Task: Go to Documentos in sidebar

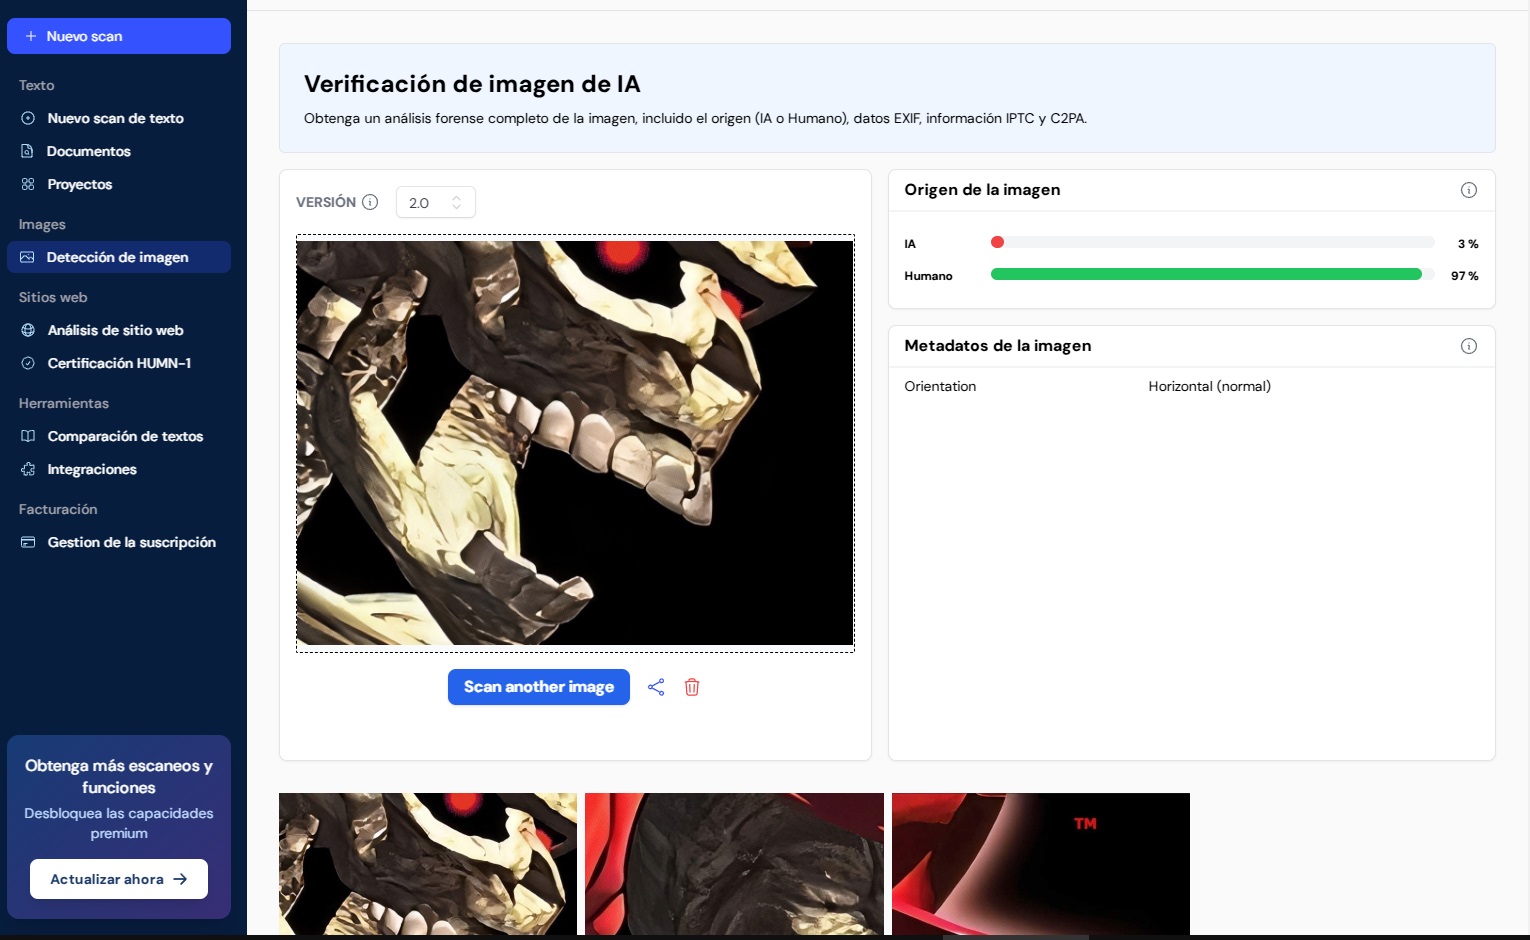Action: coord(88,151)
